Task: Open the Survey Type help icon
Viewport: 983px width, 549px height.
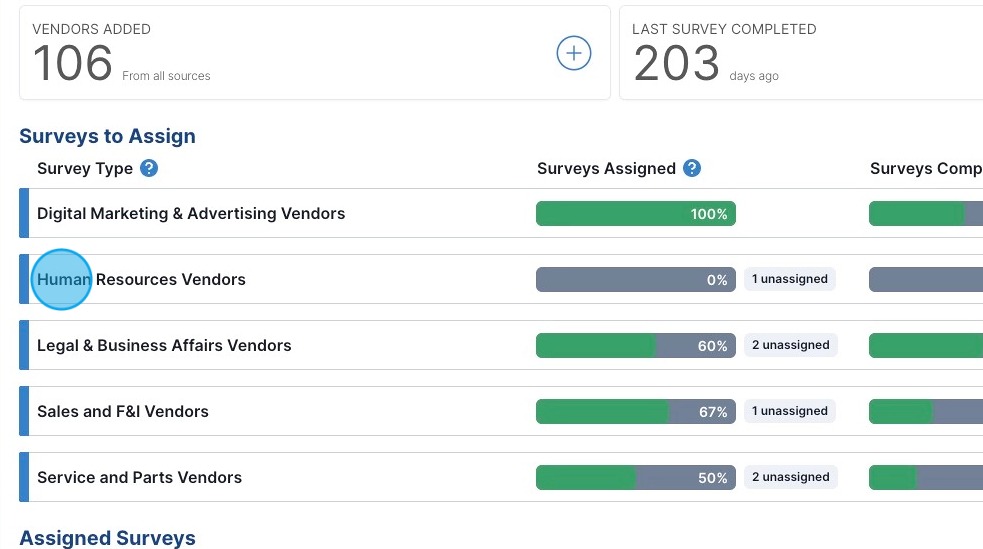Action: [x=149, y=168]
